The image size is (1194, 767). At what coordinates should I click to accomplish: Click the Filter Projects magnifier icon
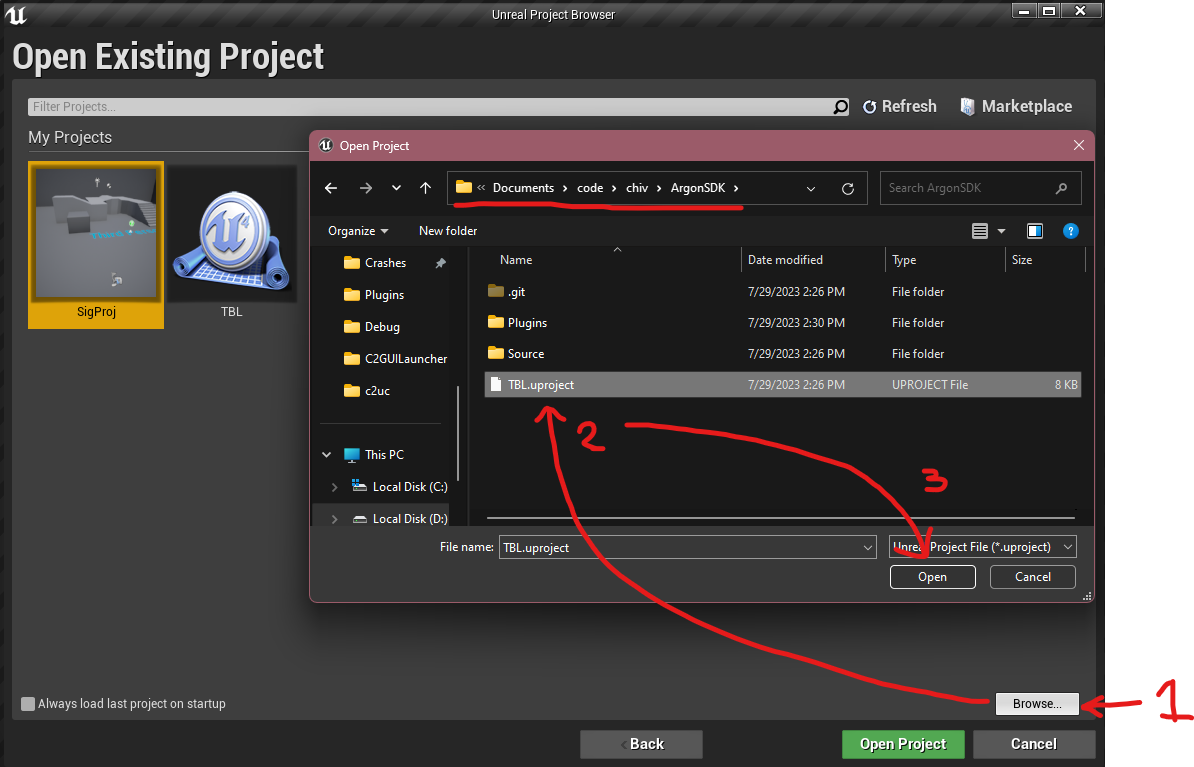840,107
